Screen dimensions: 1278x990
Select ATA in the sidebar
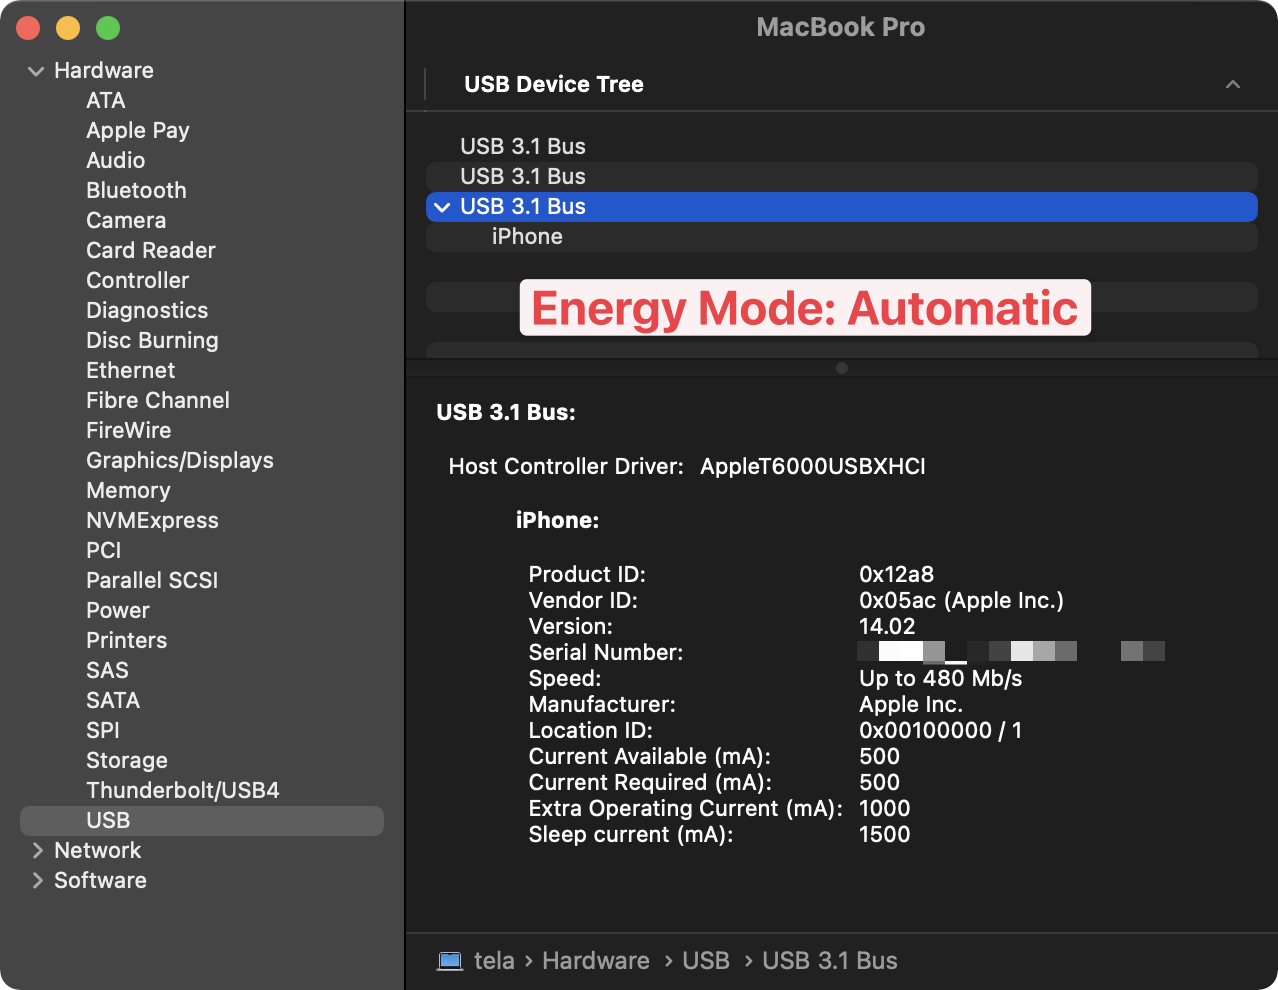[105, 101]
